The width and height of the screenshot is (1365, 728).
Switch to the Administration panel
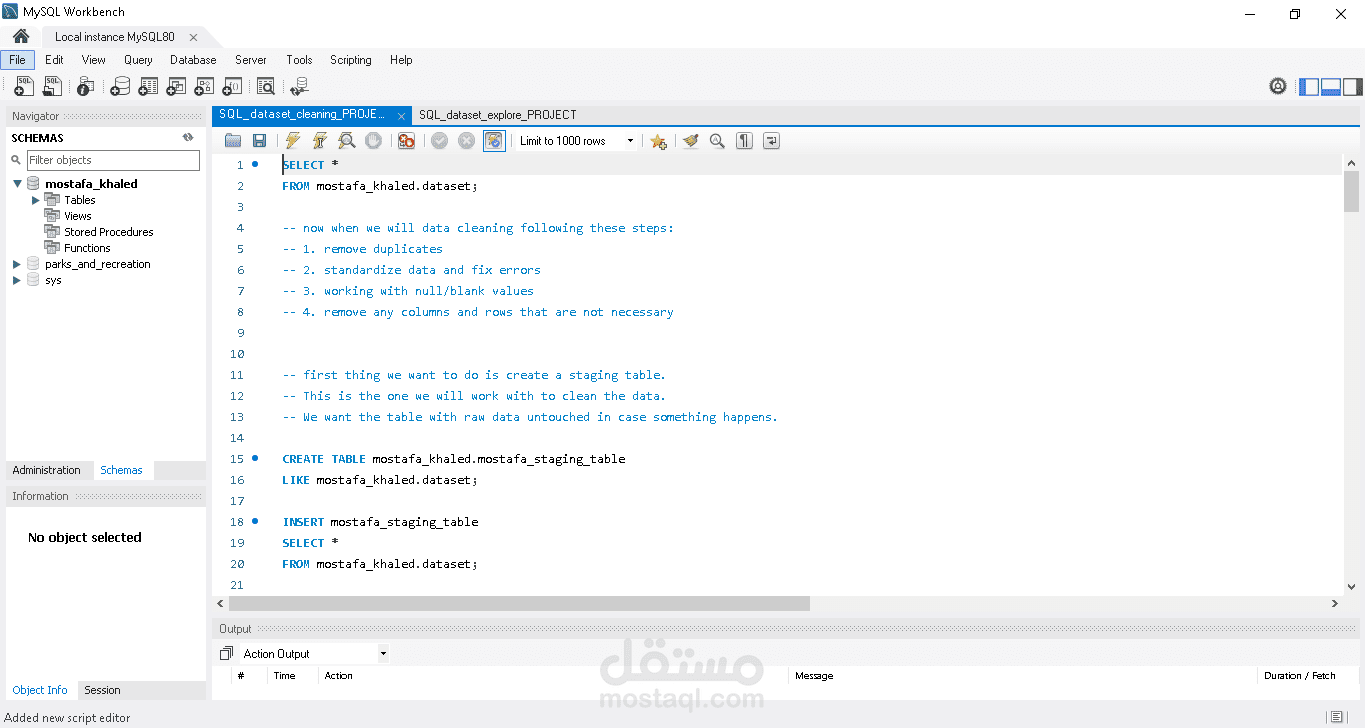[x=46, y=470]
